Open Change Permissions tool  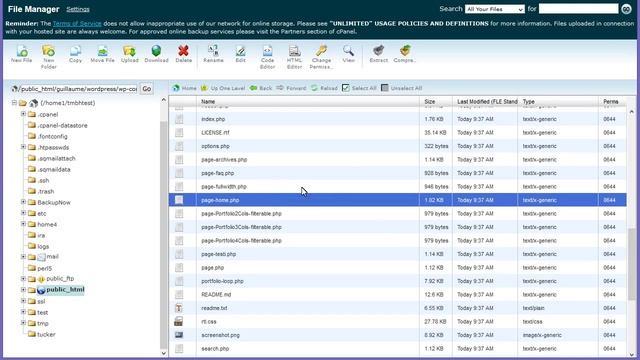(x=321, y=57)
